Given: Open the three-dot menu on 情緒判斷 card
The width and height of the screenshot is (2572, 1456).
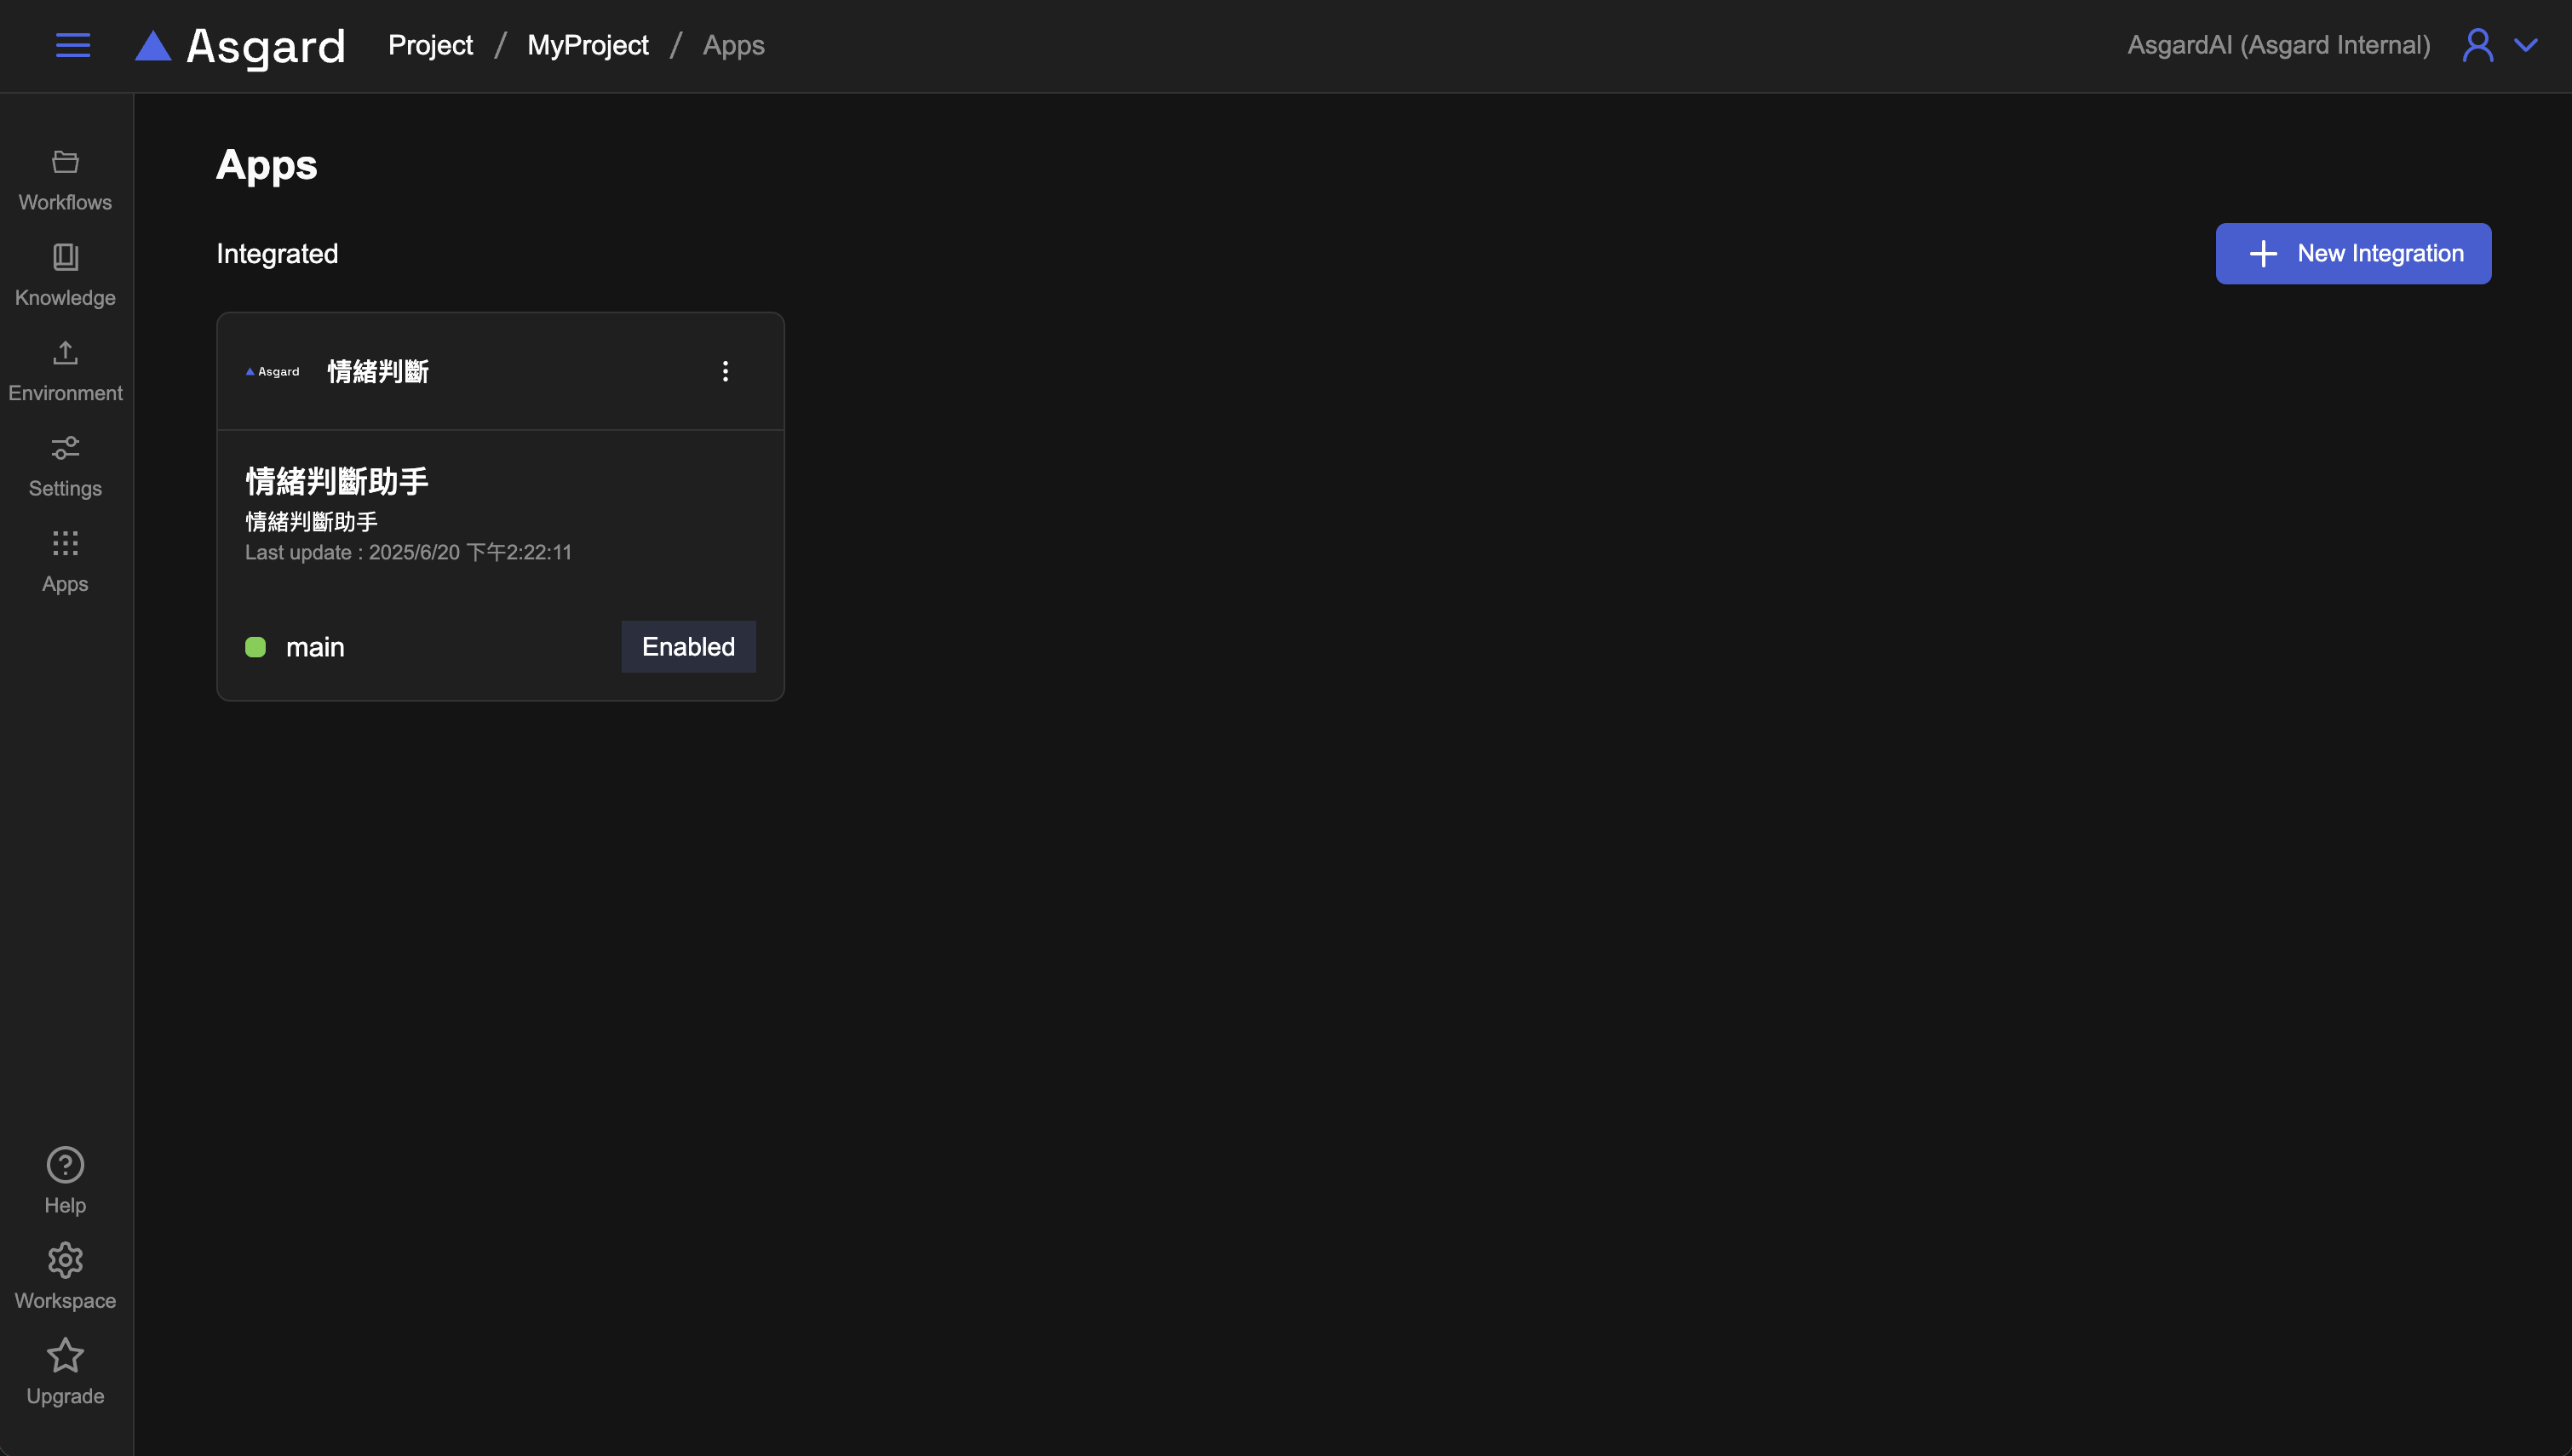Looking at the screenshot, I should 725,371.
